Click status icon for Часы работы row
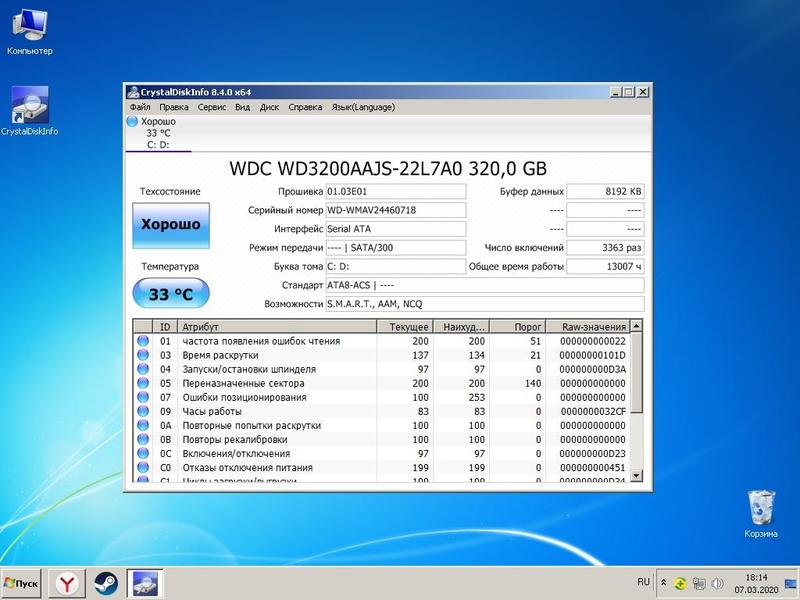 pyautogui.click(x=142, y=411)
